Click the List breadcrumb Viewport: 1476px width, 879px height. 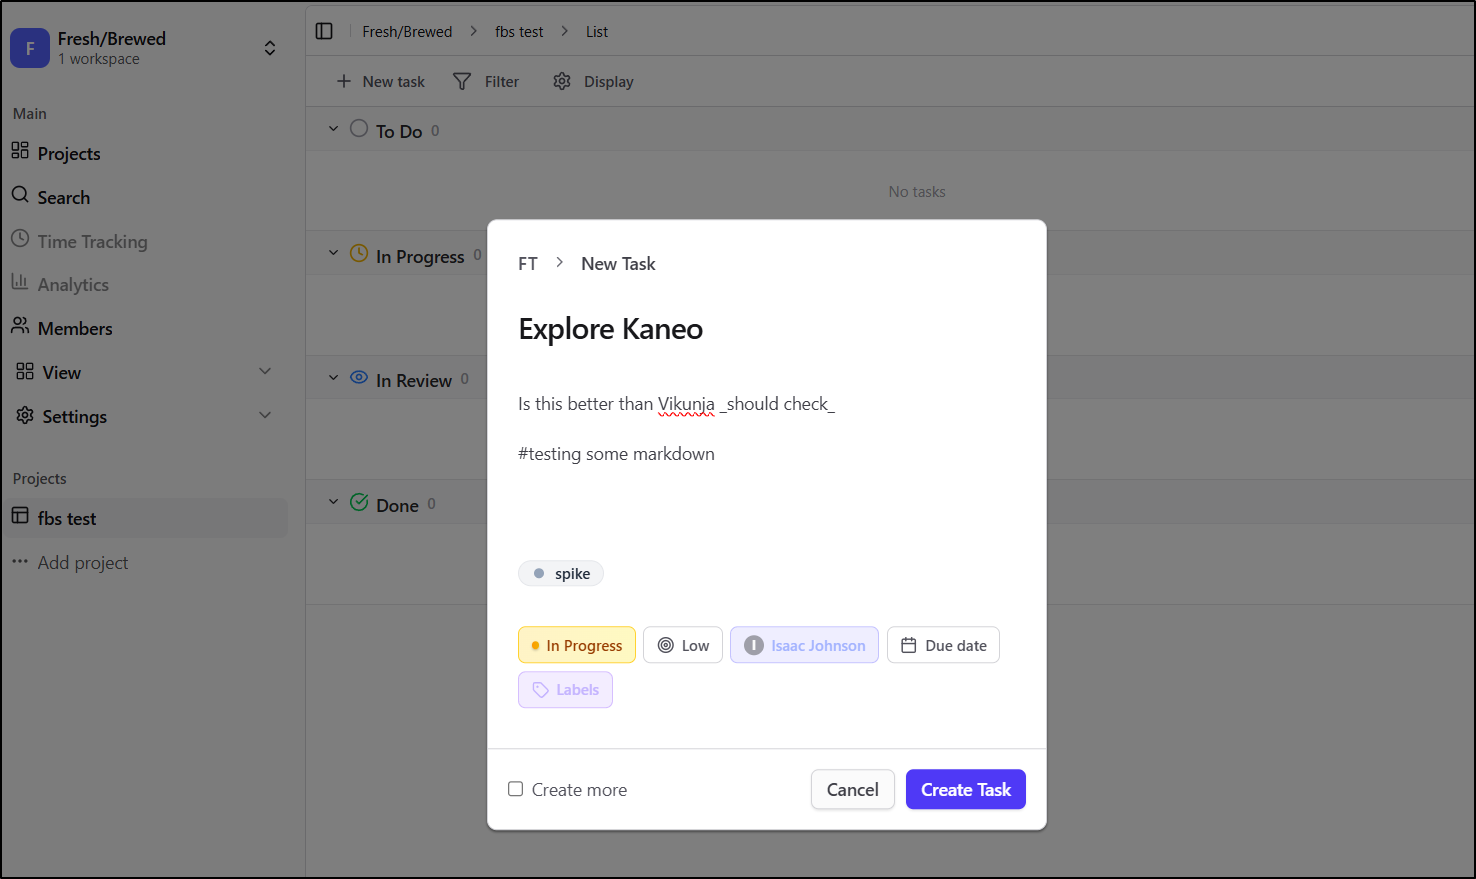point(597,32)
